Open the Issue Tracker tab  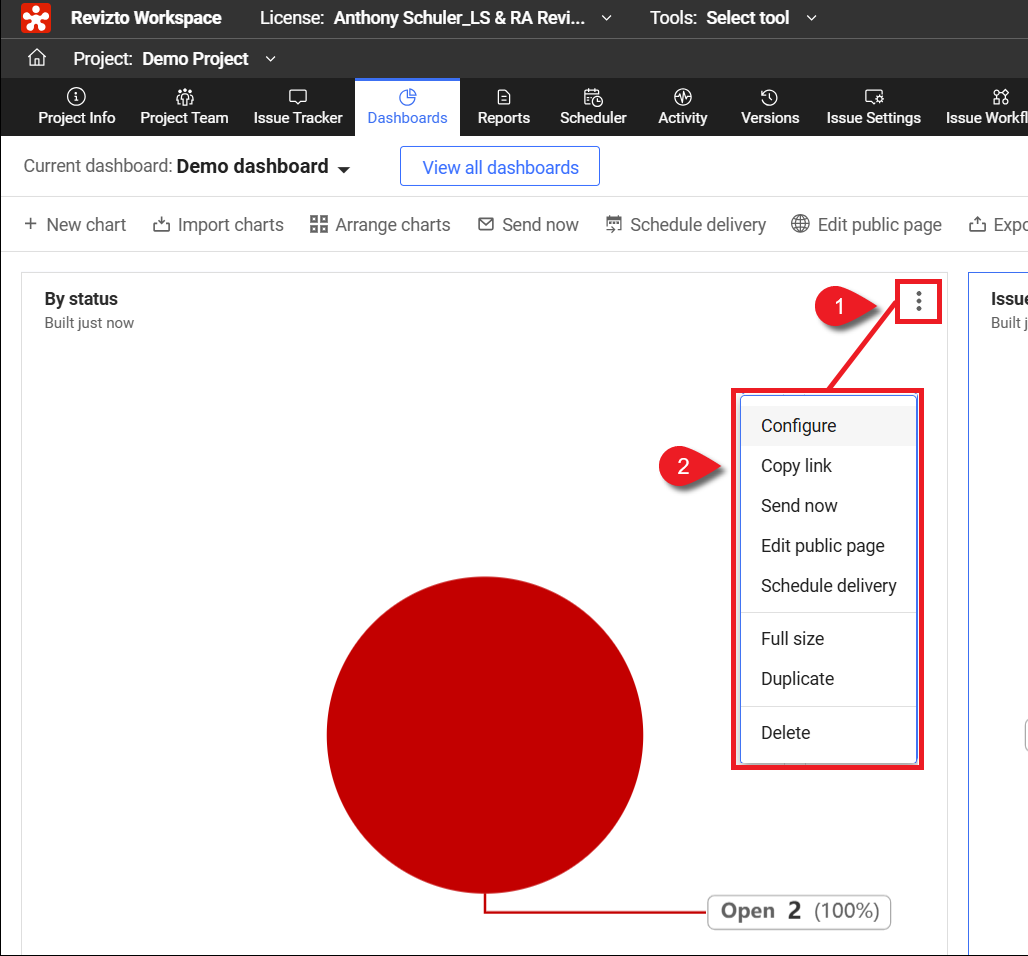coord(298,107)
